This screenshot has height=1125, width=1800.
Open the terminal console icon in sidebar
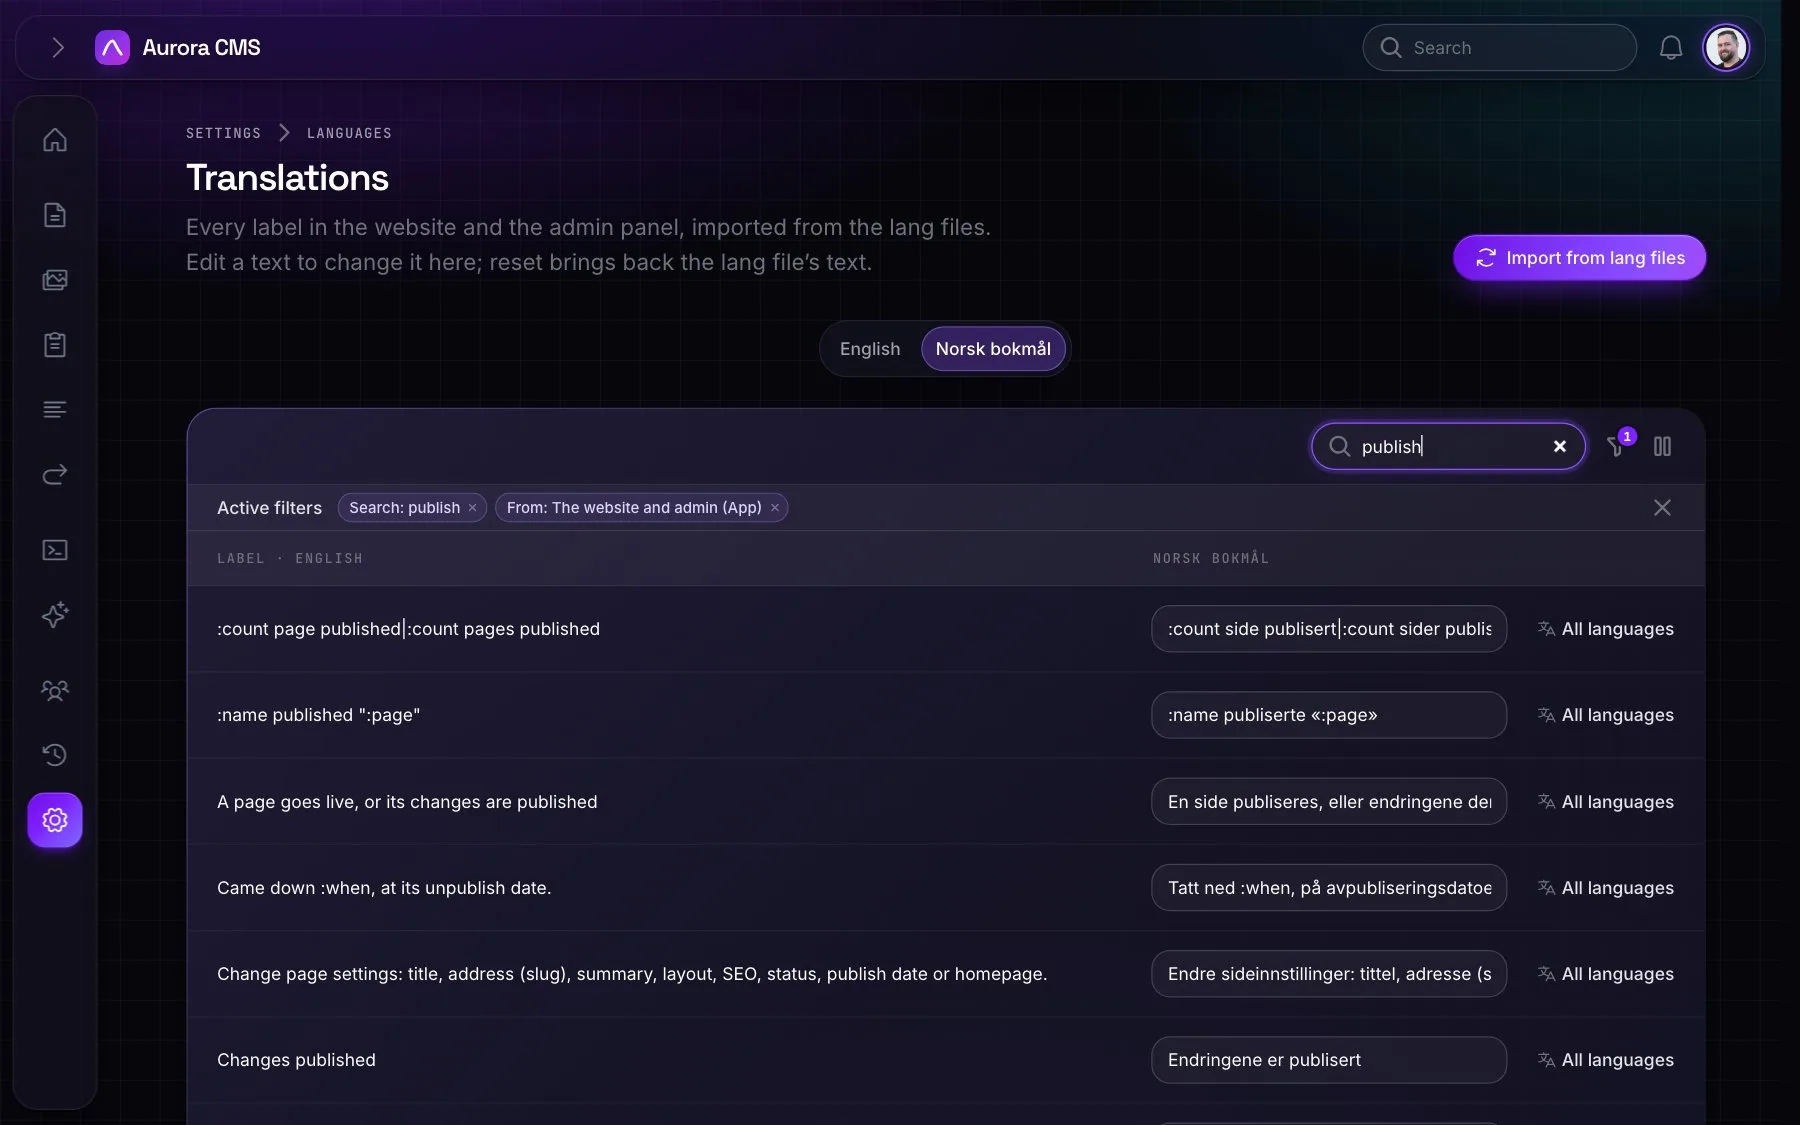click(x=55, y=550)
